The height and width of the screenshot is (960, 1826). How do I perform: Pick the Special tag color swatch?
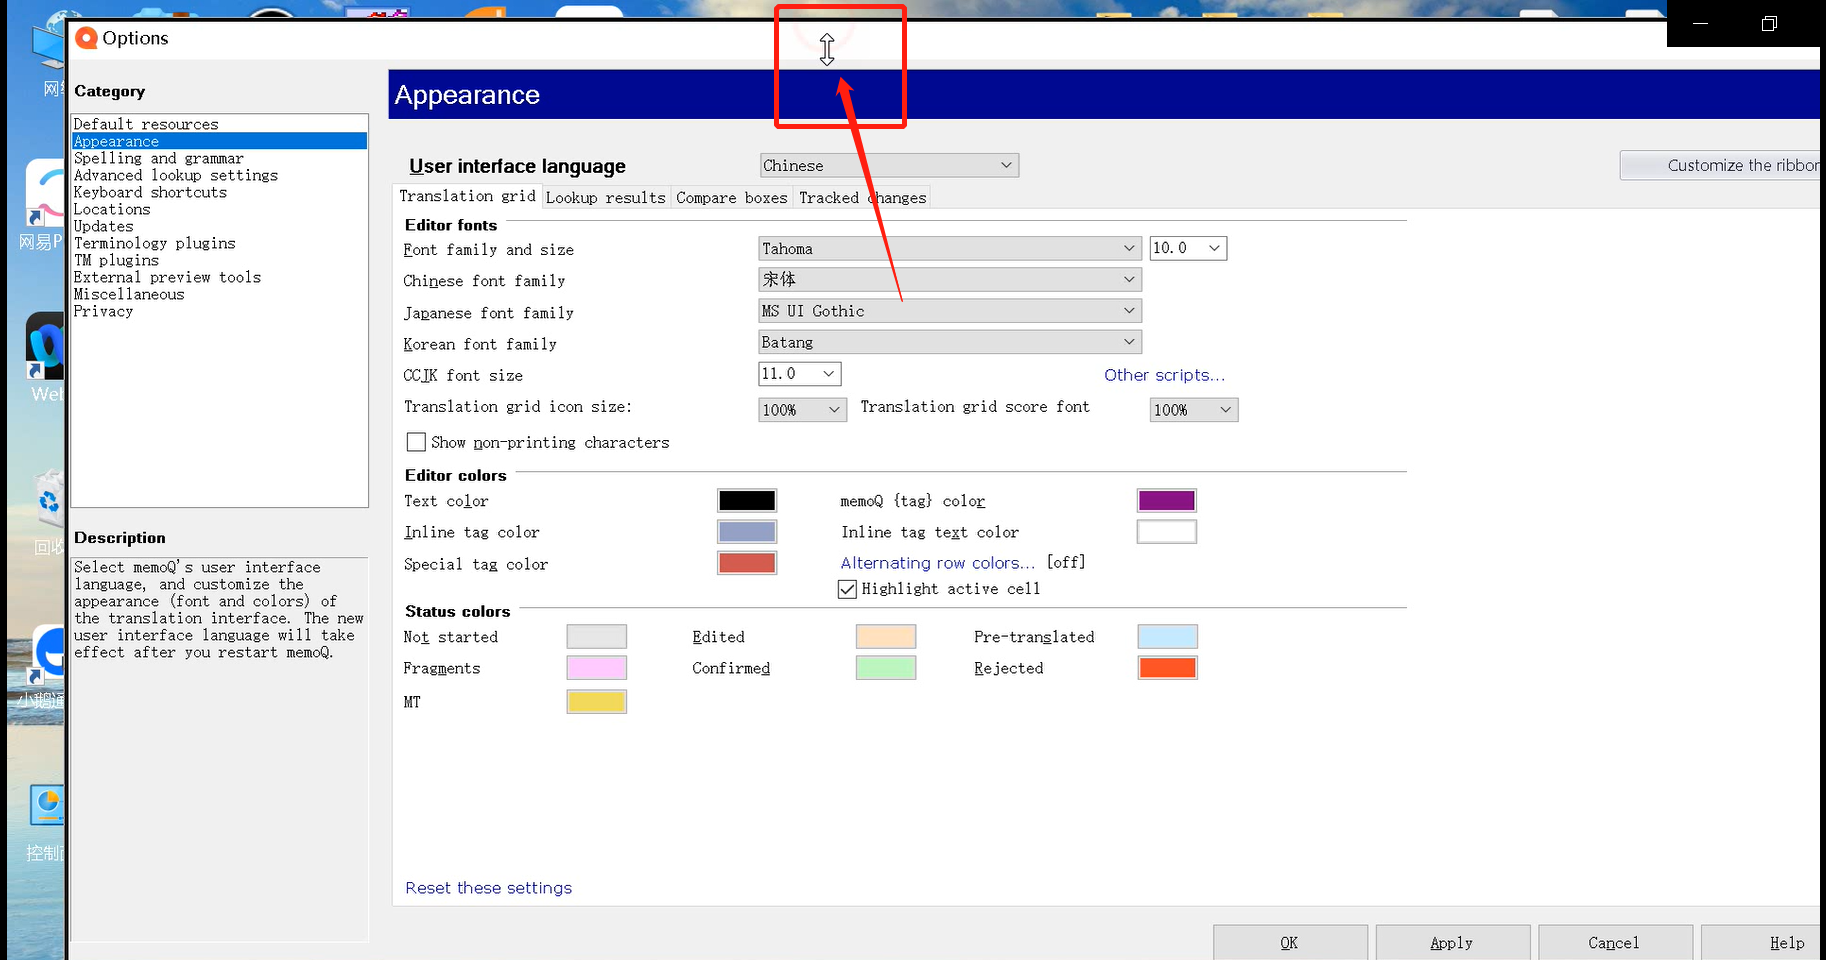[747, 563]
